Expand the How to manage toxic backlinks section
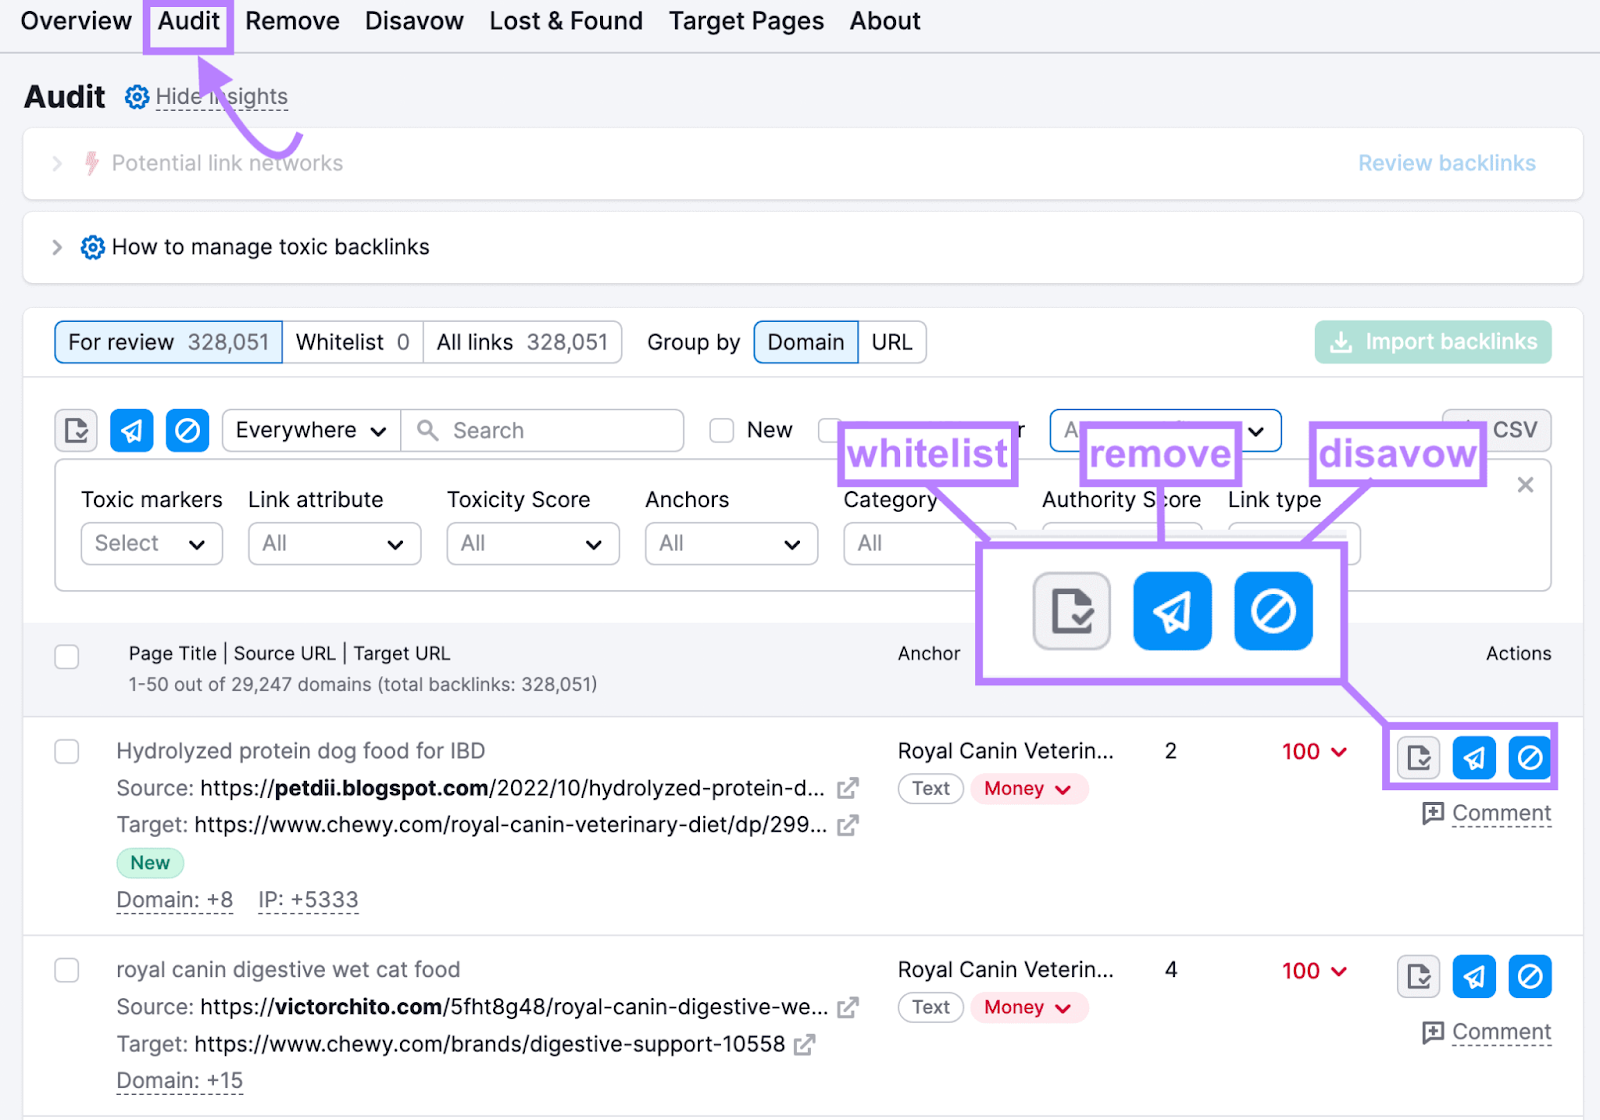The width and height of the screenshot is (1600, 1120). [x=57, y=247]
